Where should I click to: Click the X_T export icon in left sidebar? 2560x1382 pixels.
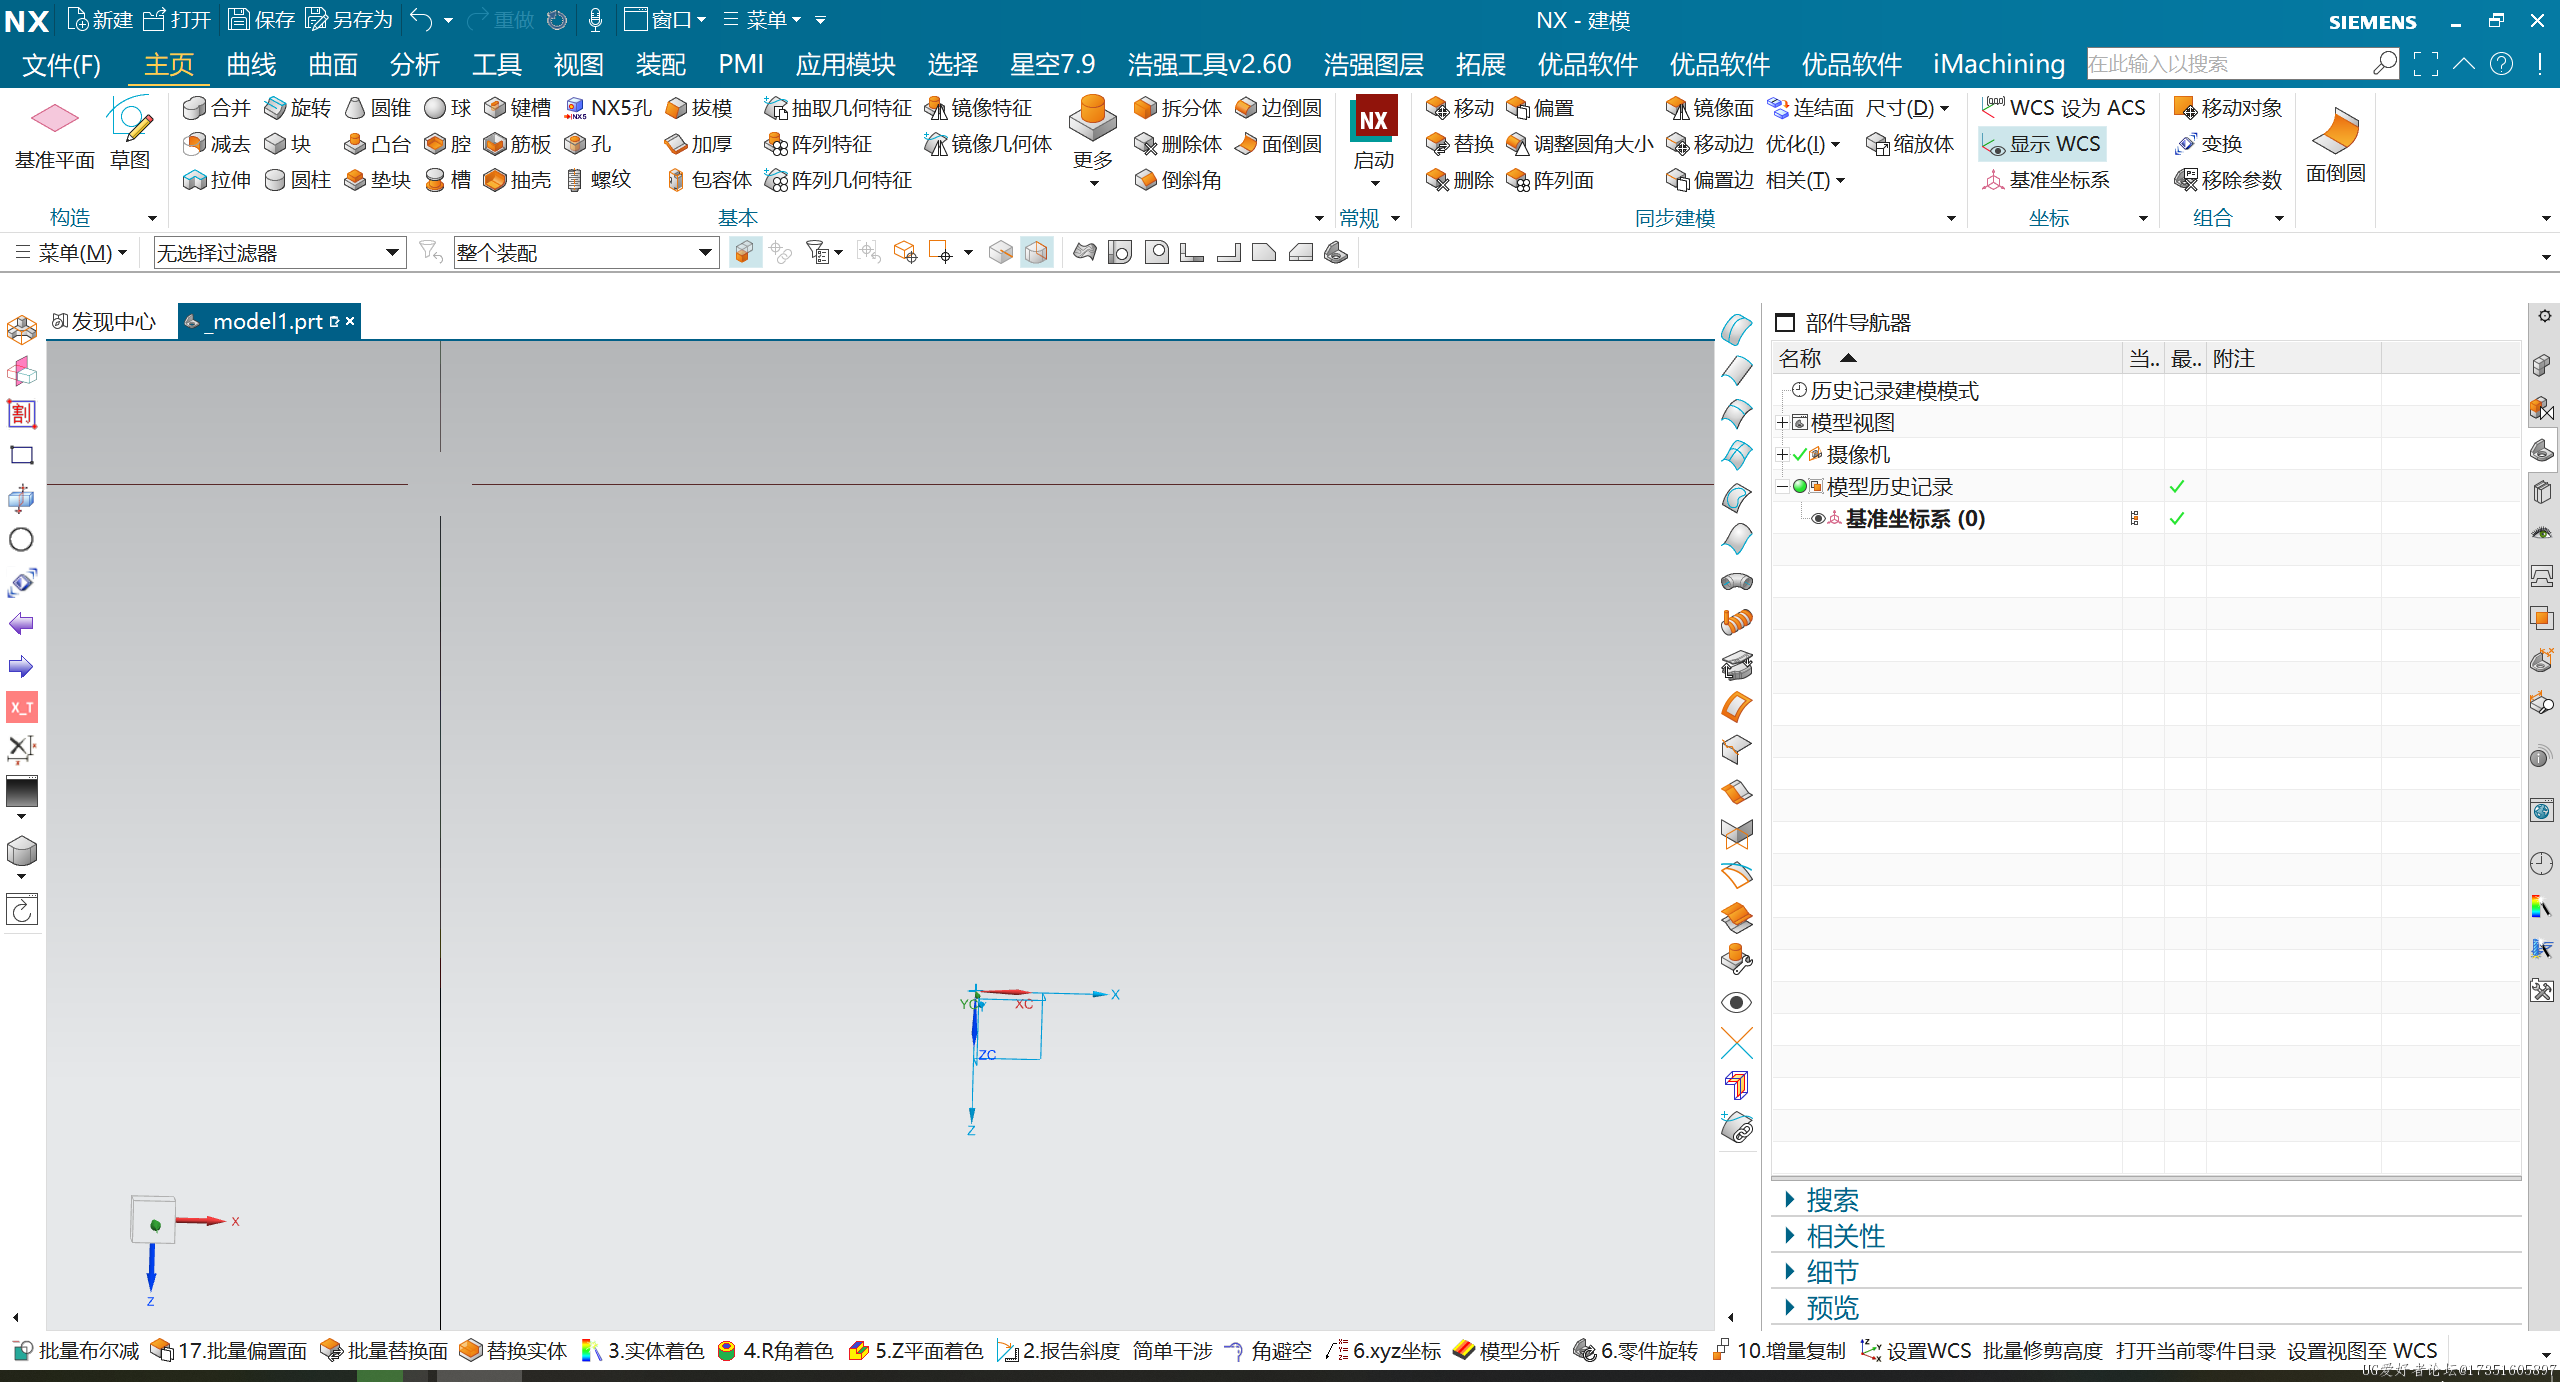click(22, 707)
